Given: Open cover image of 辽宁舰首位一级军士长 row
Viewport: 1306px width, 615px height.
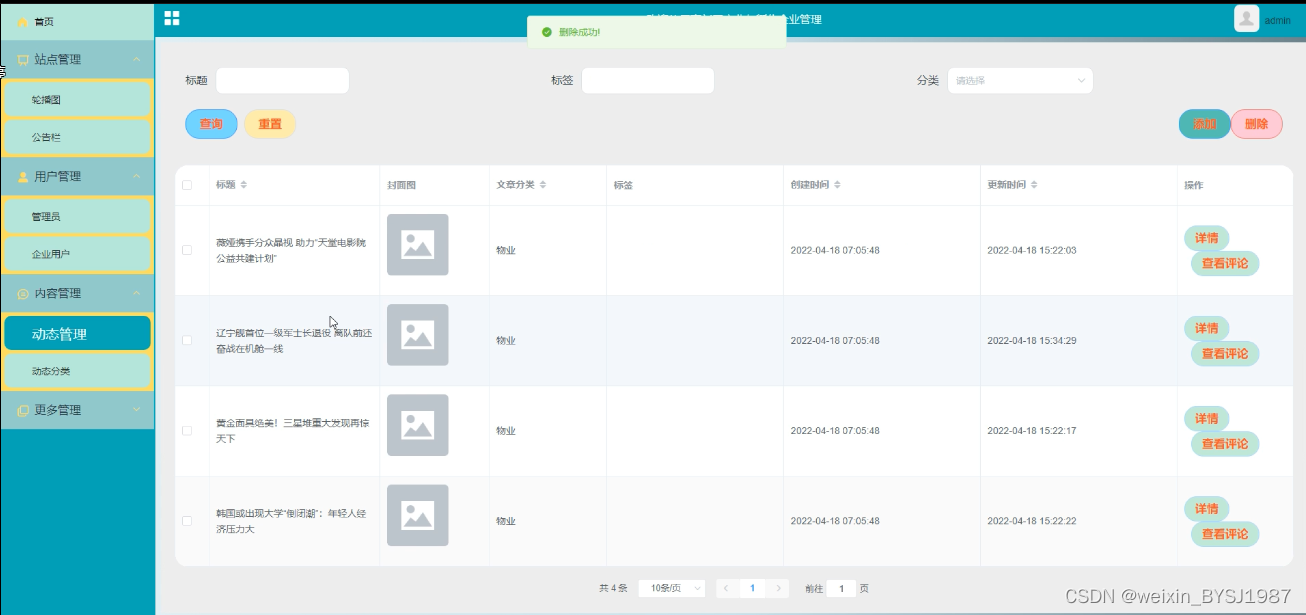Looking at the screenshot, I should click(417, 335).
